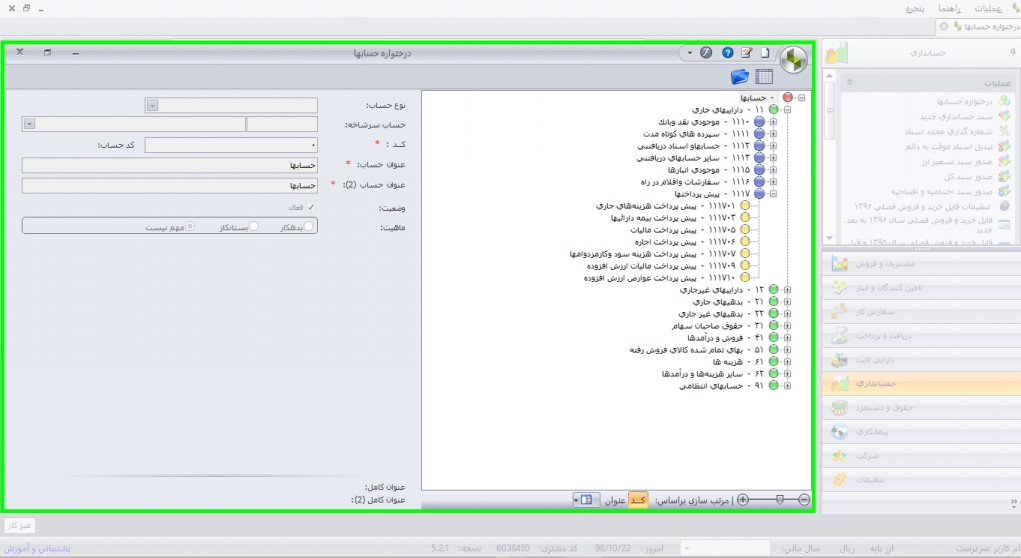Click the عنوان حساب input field
The image size is (1021, 558).
tap(170, 165)
